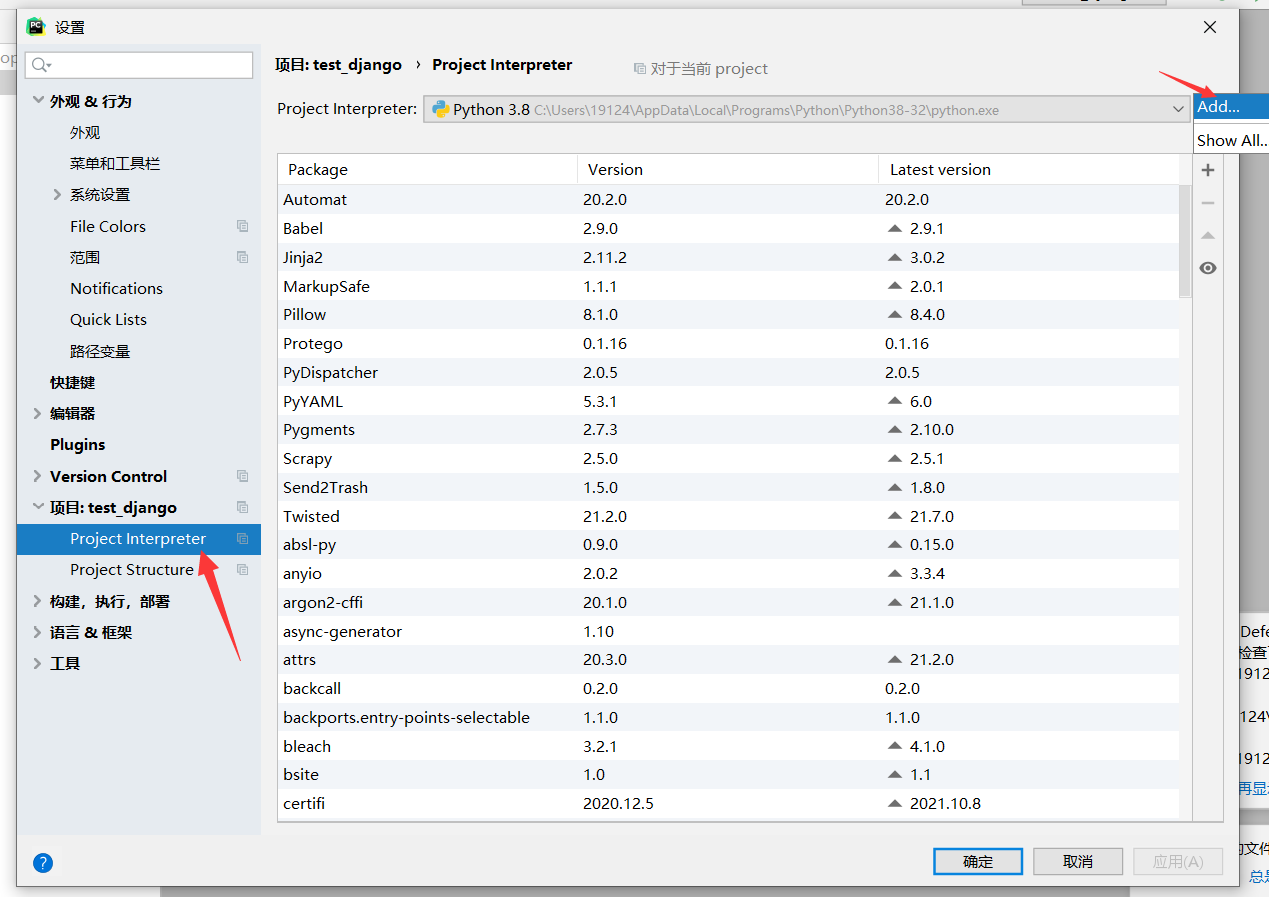This screenshot has width=1269, height=897.
Task: Select the Protego package row
Action: [x=728, y=343]
